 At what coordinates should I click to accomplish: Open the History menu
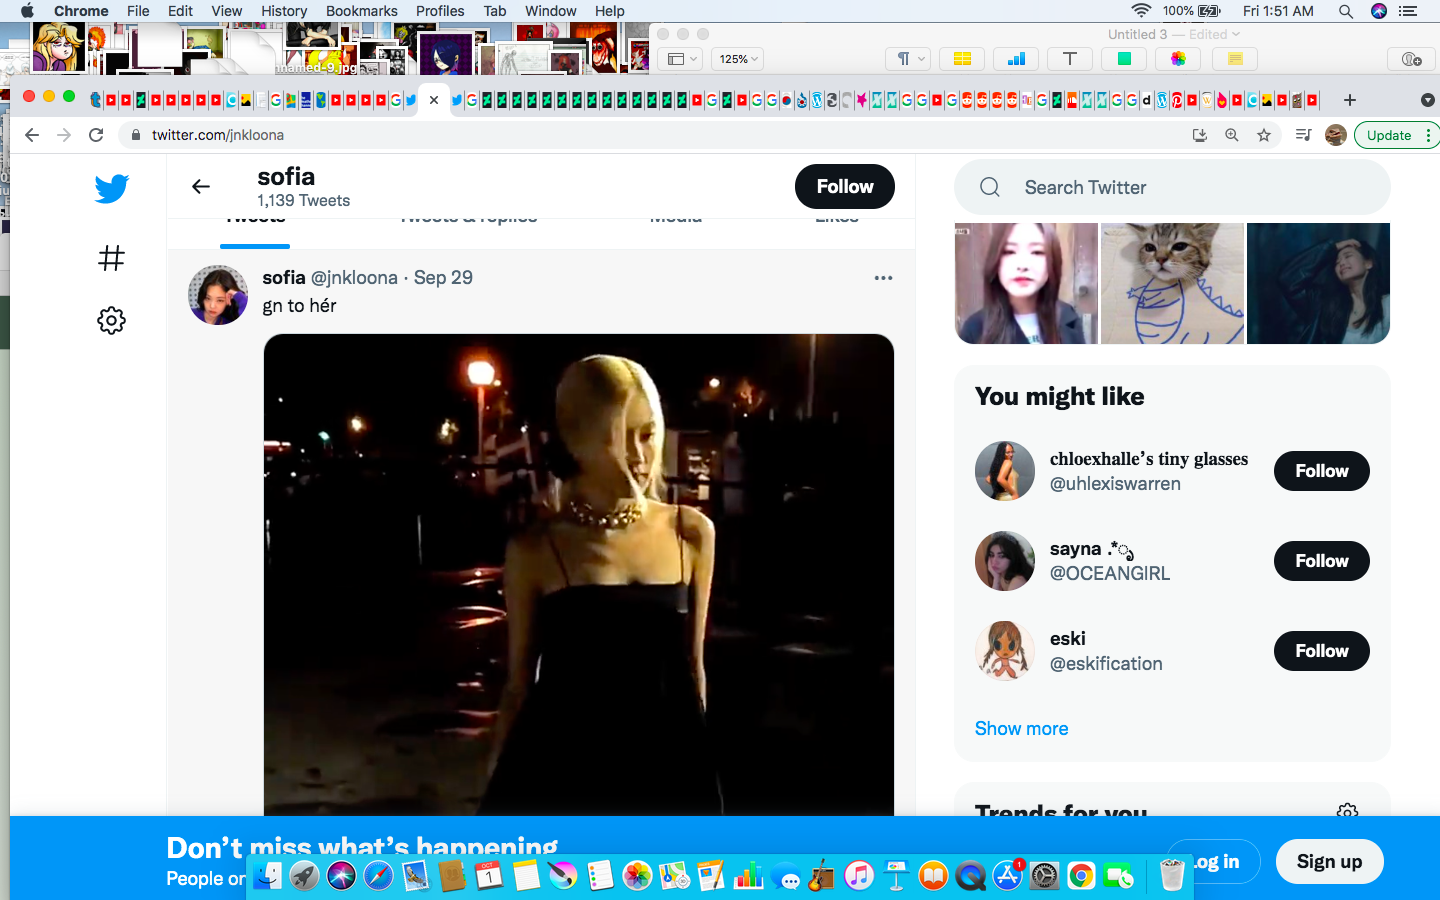[x=284, y=11]
